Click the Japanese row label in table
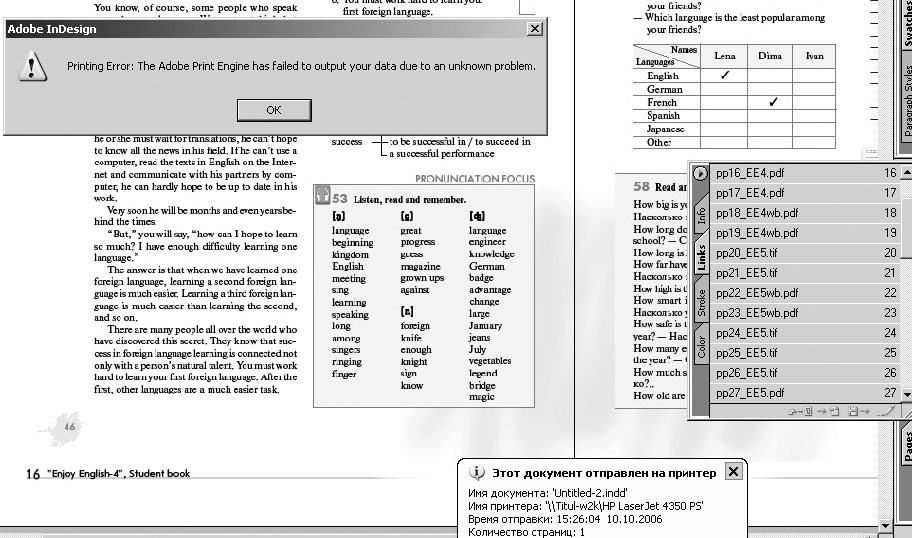Screen dimensions: 912x538 coord(665,129)
